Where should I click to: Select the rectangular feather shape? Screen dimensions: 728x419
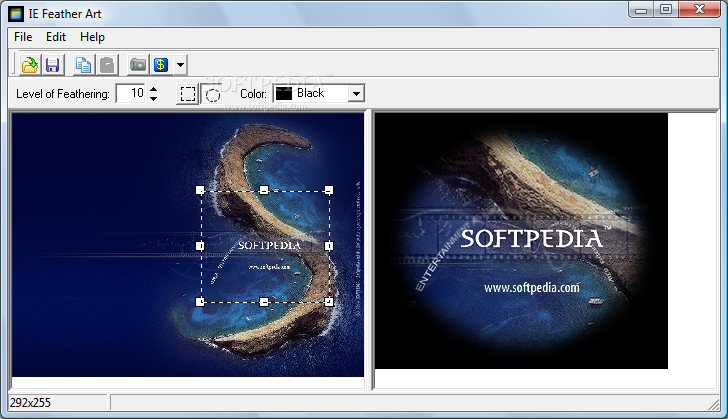click(188, 94)
